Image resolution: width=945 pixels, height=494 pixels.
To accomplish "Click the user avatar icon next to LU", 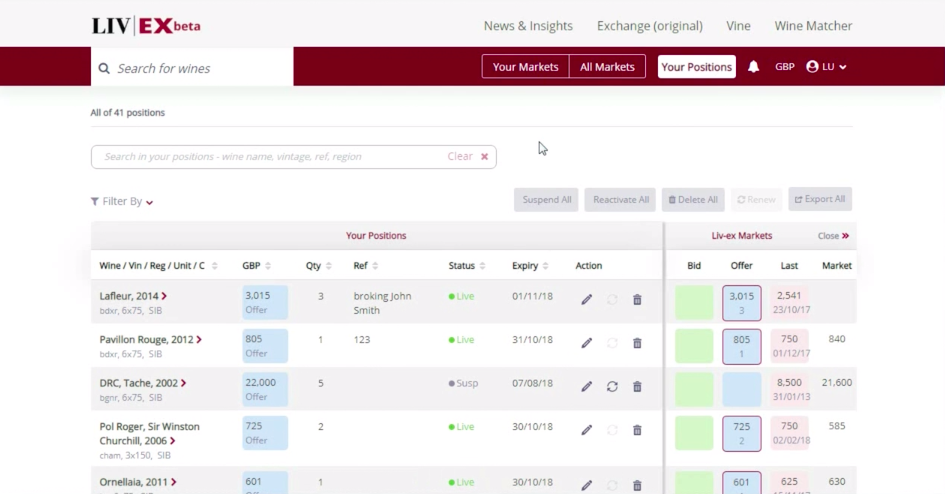I will pos(812,67).
